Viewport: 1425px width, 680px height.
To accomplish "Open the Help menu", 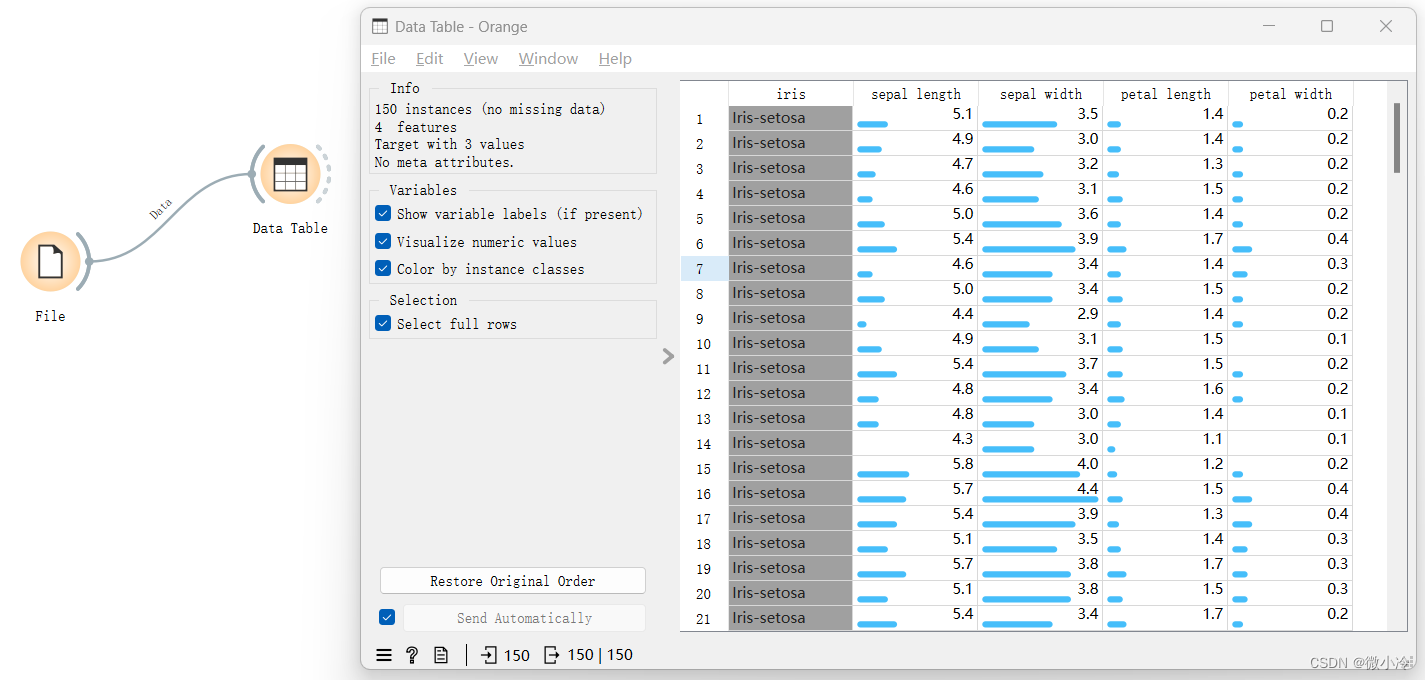I will click(x=615, y=59).
